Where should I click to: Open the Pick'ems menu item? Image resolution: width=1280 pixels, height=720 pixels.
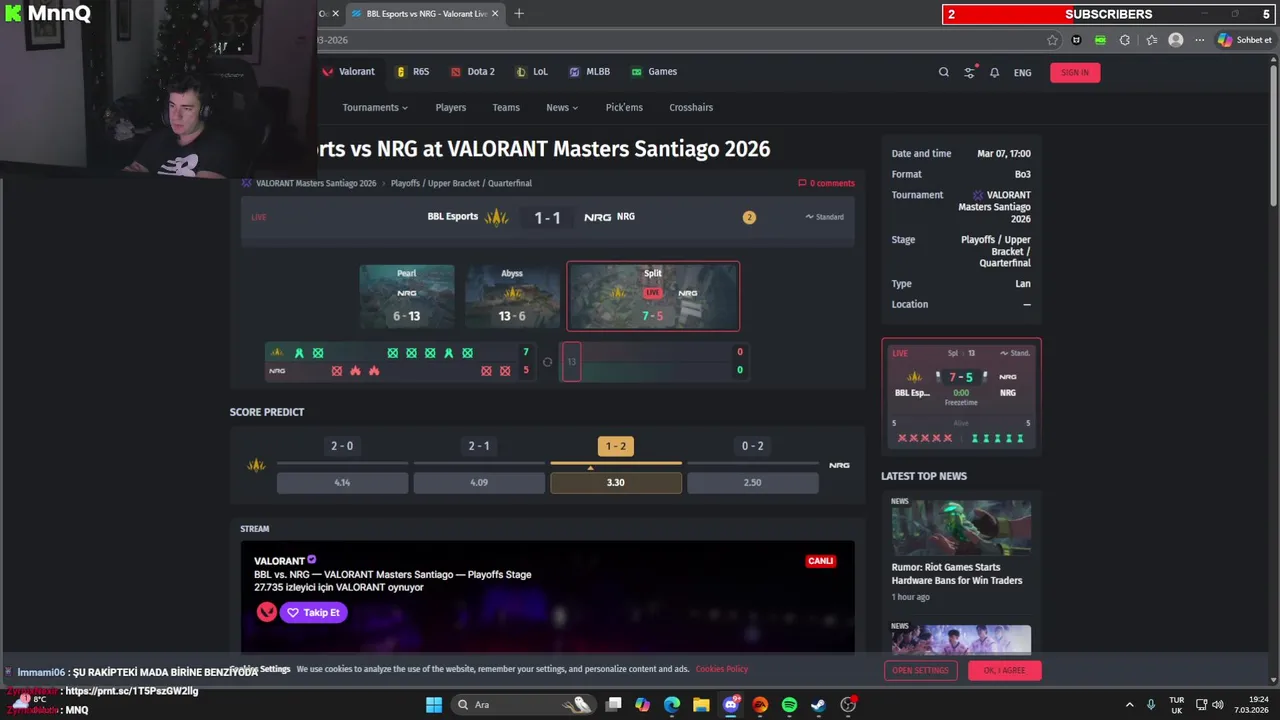pos(624,107)
